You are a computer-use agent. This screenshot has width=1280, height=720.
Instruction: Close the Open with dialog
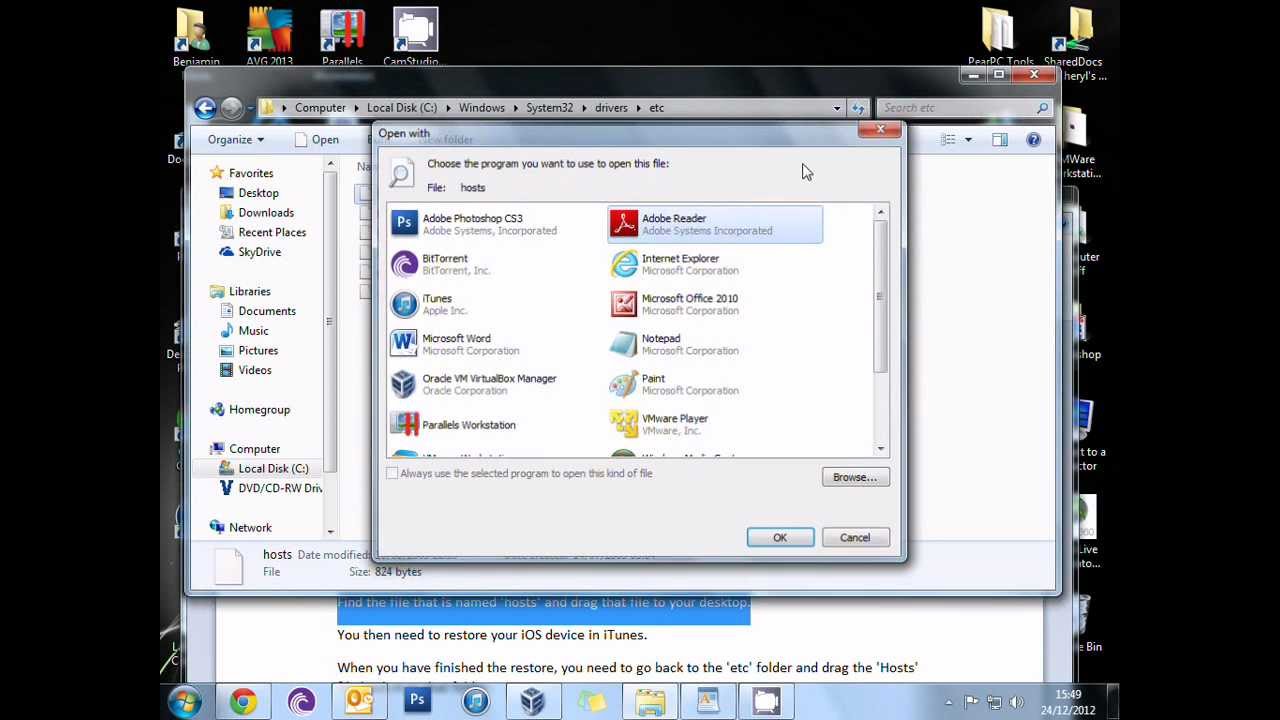(880, 130)
